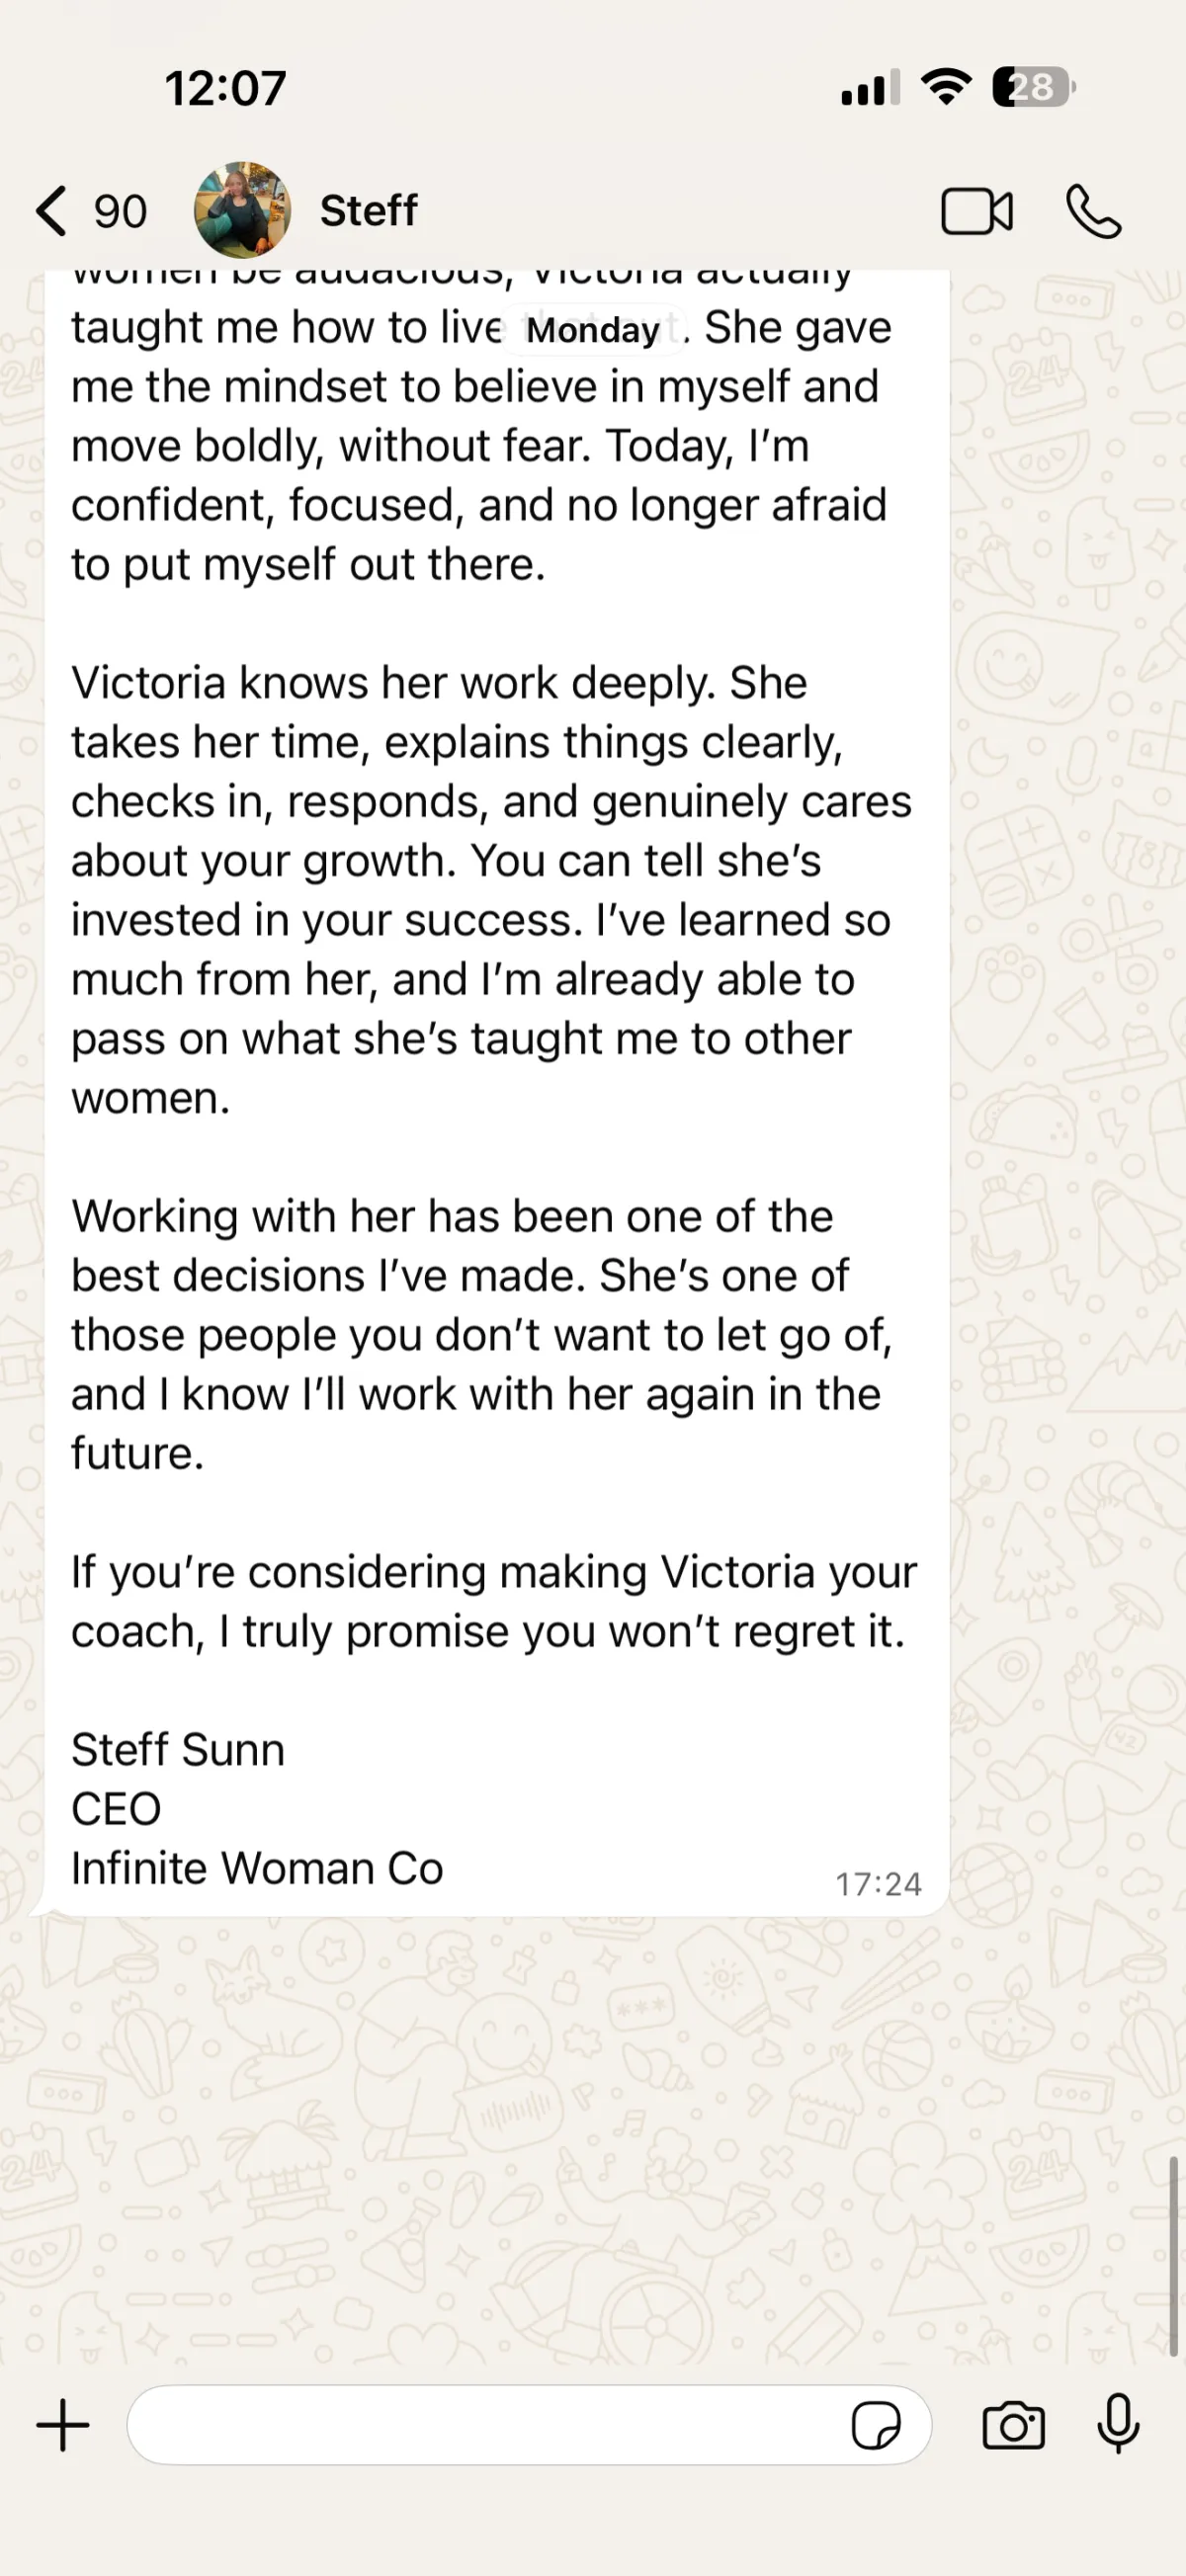Tap the 90 unread chats count
The width and height of the screenshot is (1186, 2576).
click(120, 212)
